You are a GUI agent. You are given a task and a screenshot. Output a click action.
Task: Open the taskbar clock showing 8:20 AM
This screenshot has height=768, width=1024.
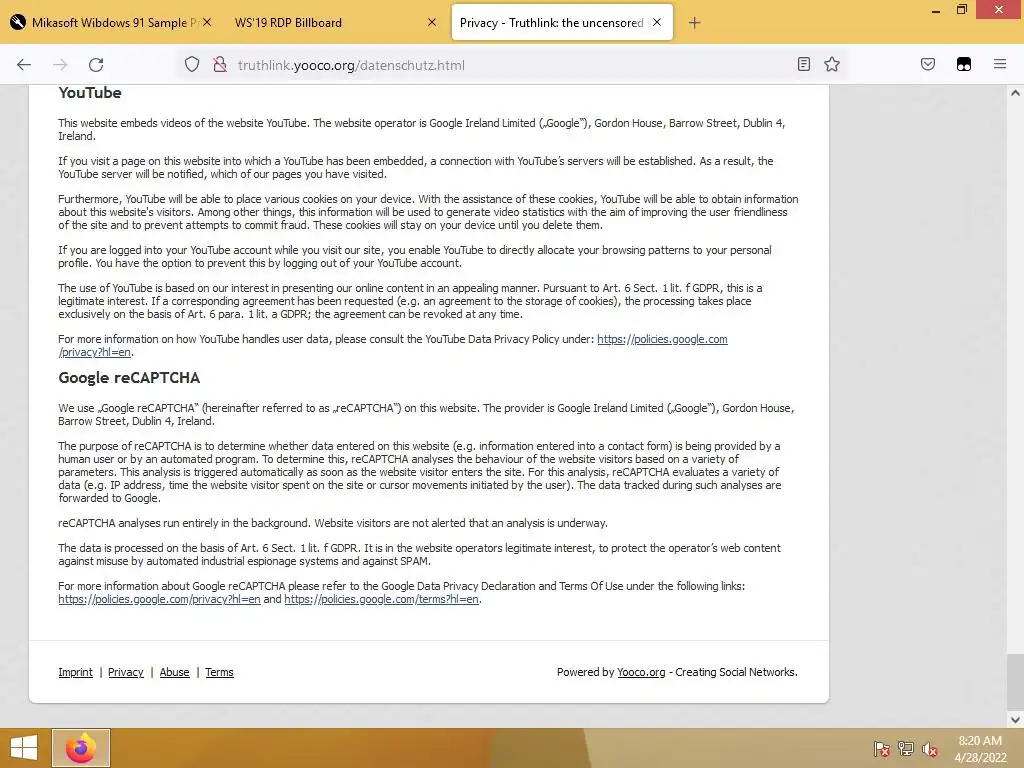[x=980, y=748]
